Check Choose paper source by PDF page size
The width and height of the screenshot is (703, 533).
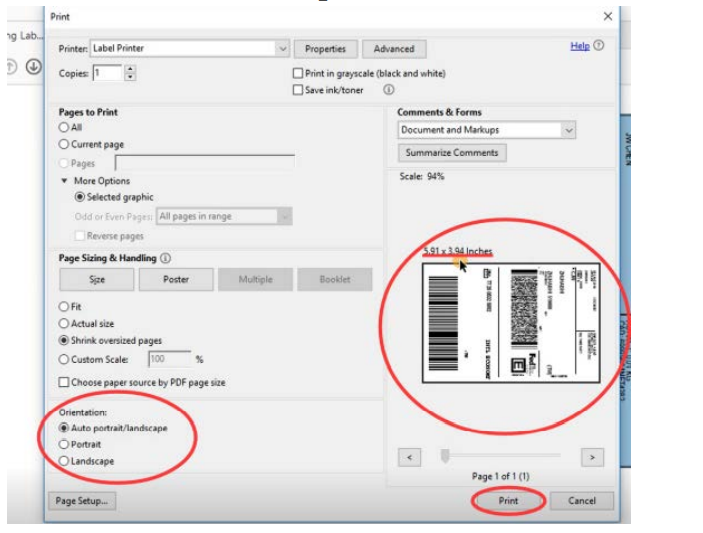pyautogui.click(x=65, y=382)
